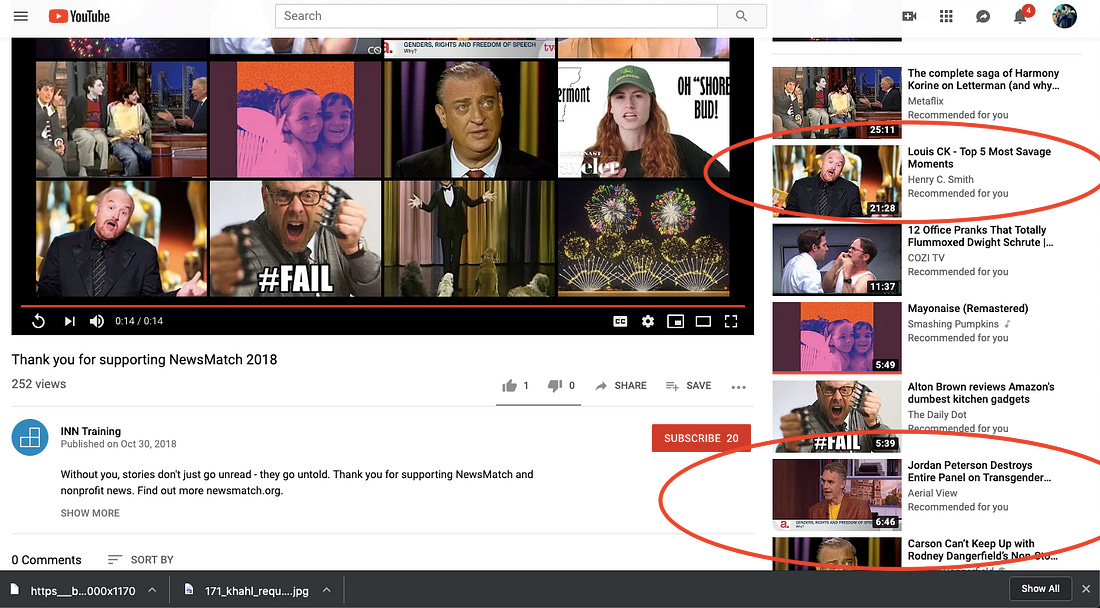Open INN Training channel avatar
1100x608 pixels.
tap(29, 438)
